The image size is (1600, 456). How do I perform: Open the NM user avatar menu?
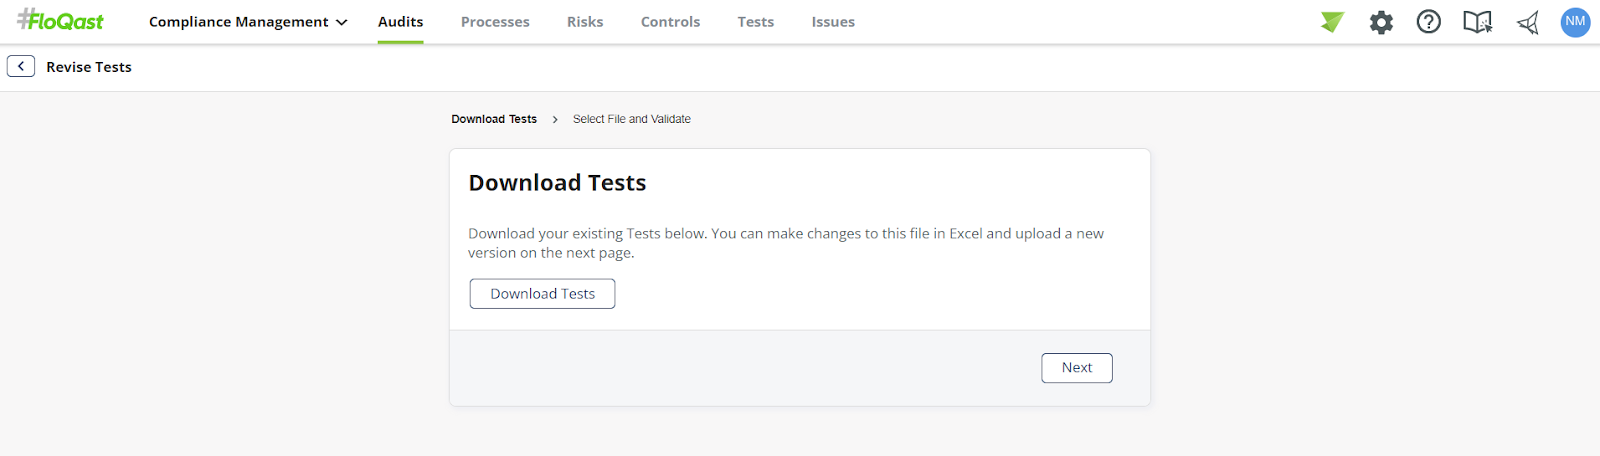(x=1575, y=22)
